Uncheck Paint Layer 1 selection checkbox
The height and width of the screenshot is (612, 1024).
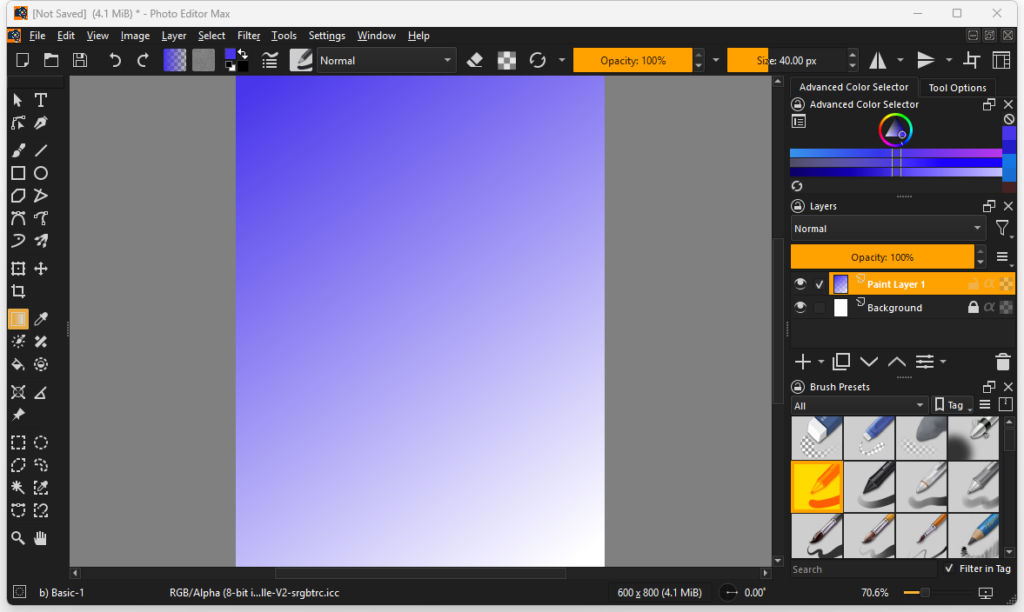(x=820, y=285)
